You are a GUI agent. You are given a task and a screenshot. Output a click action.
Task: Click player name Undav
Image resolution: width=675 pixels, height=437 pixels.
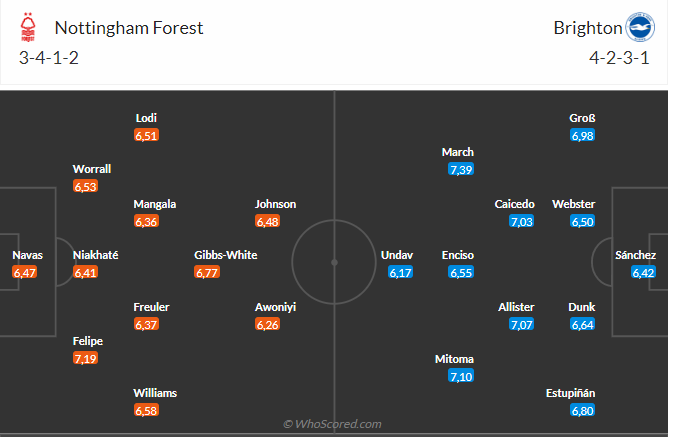[396, 255]
